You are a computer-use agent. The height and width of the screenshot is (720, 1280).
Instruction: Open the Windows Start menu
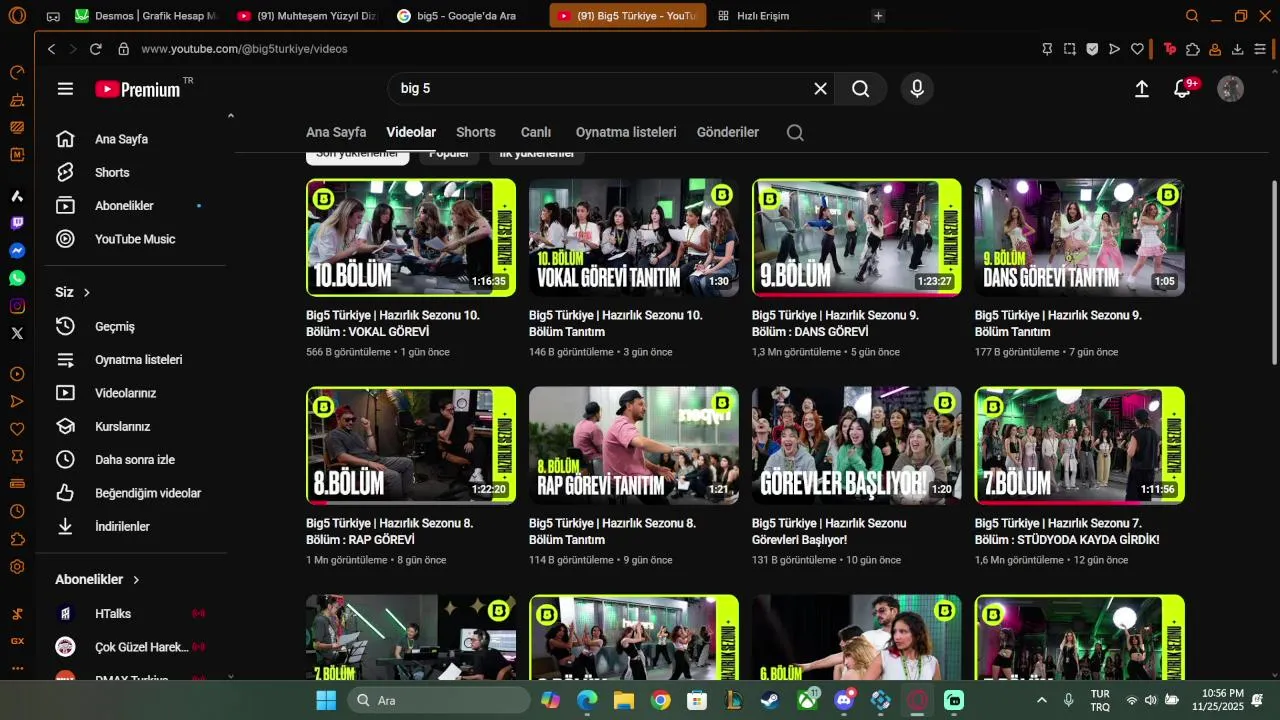click(x=326, y=701)
